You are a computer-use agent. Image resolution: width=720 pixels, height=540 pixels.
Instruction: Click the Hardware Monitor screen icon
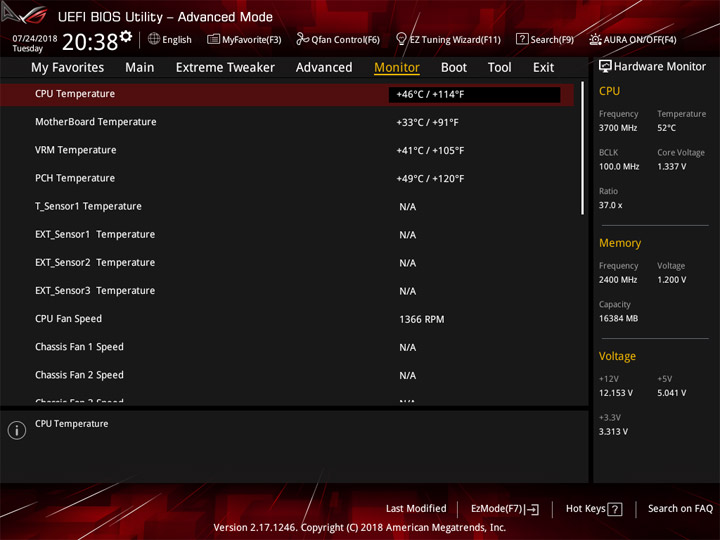pos(605,66)
